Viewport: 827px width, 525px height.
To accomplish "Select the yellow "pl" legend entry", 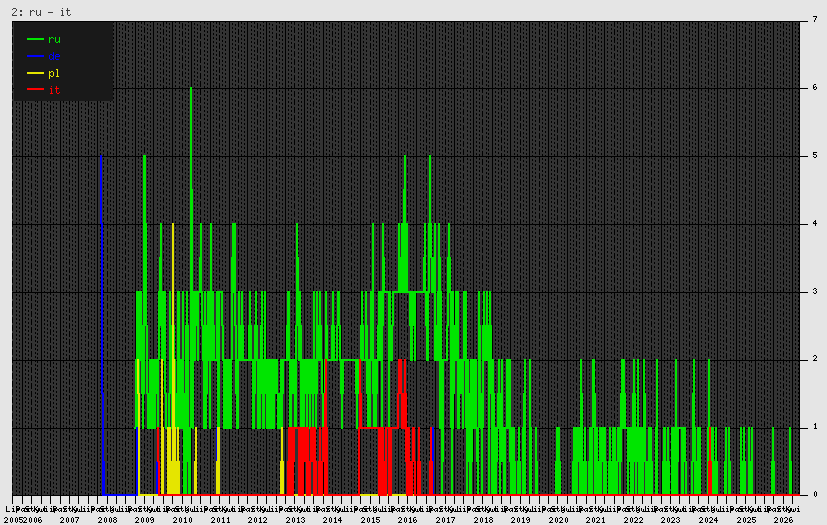I will point(44,73).
